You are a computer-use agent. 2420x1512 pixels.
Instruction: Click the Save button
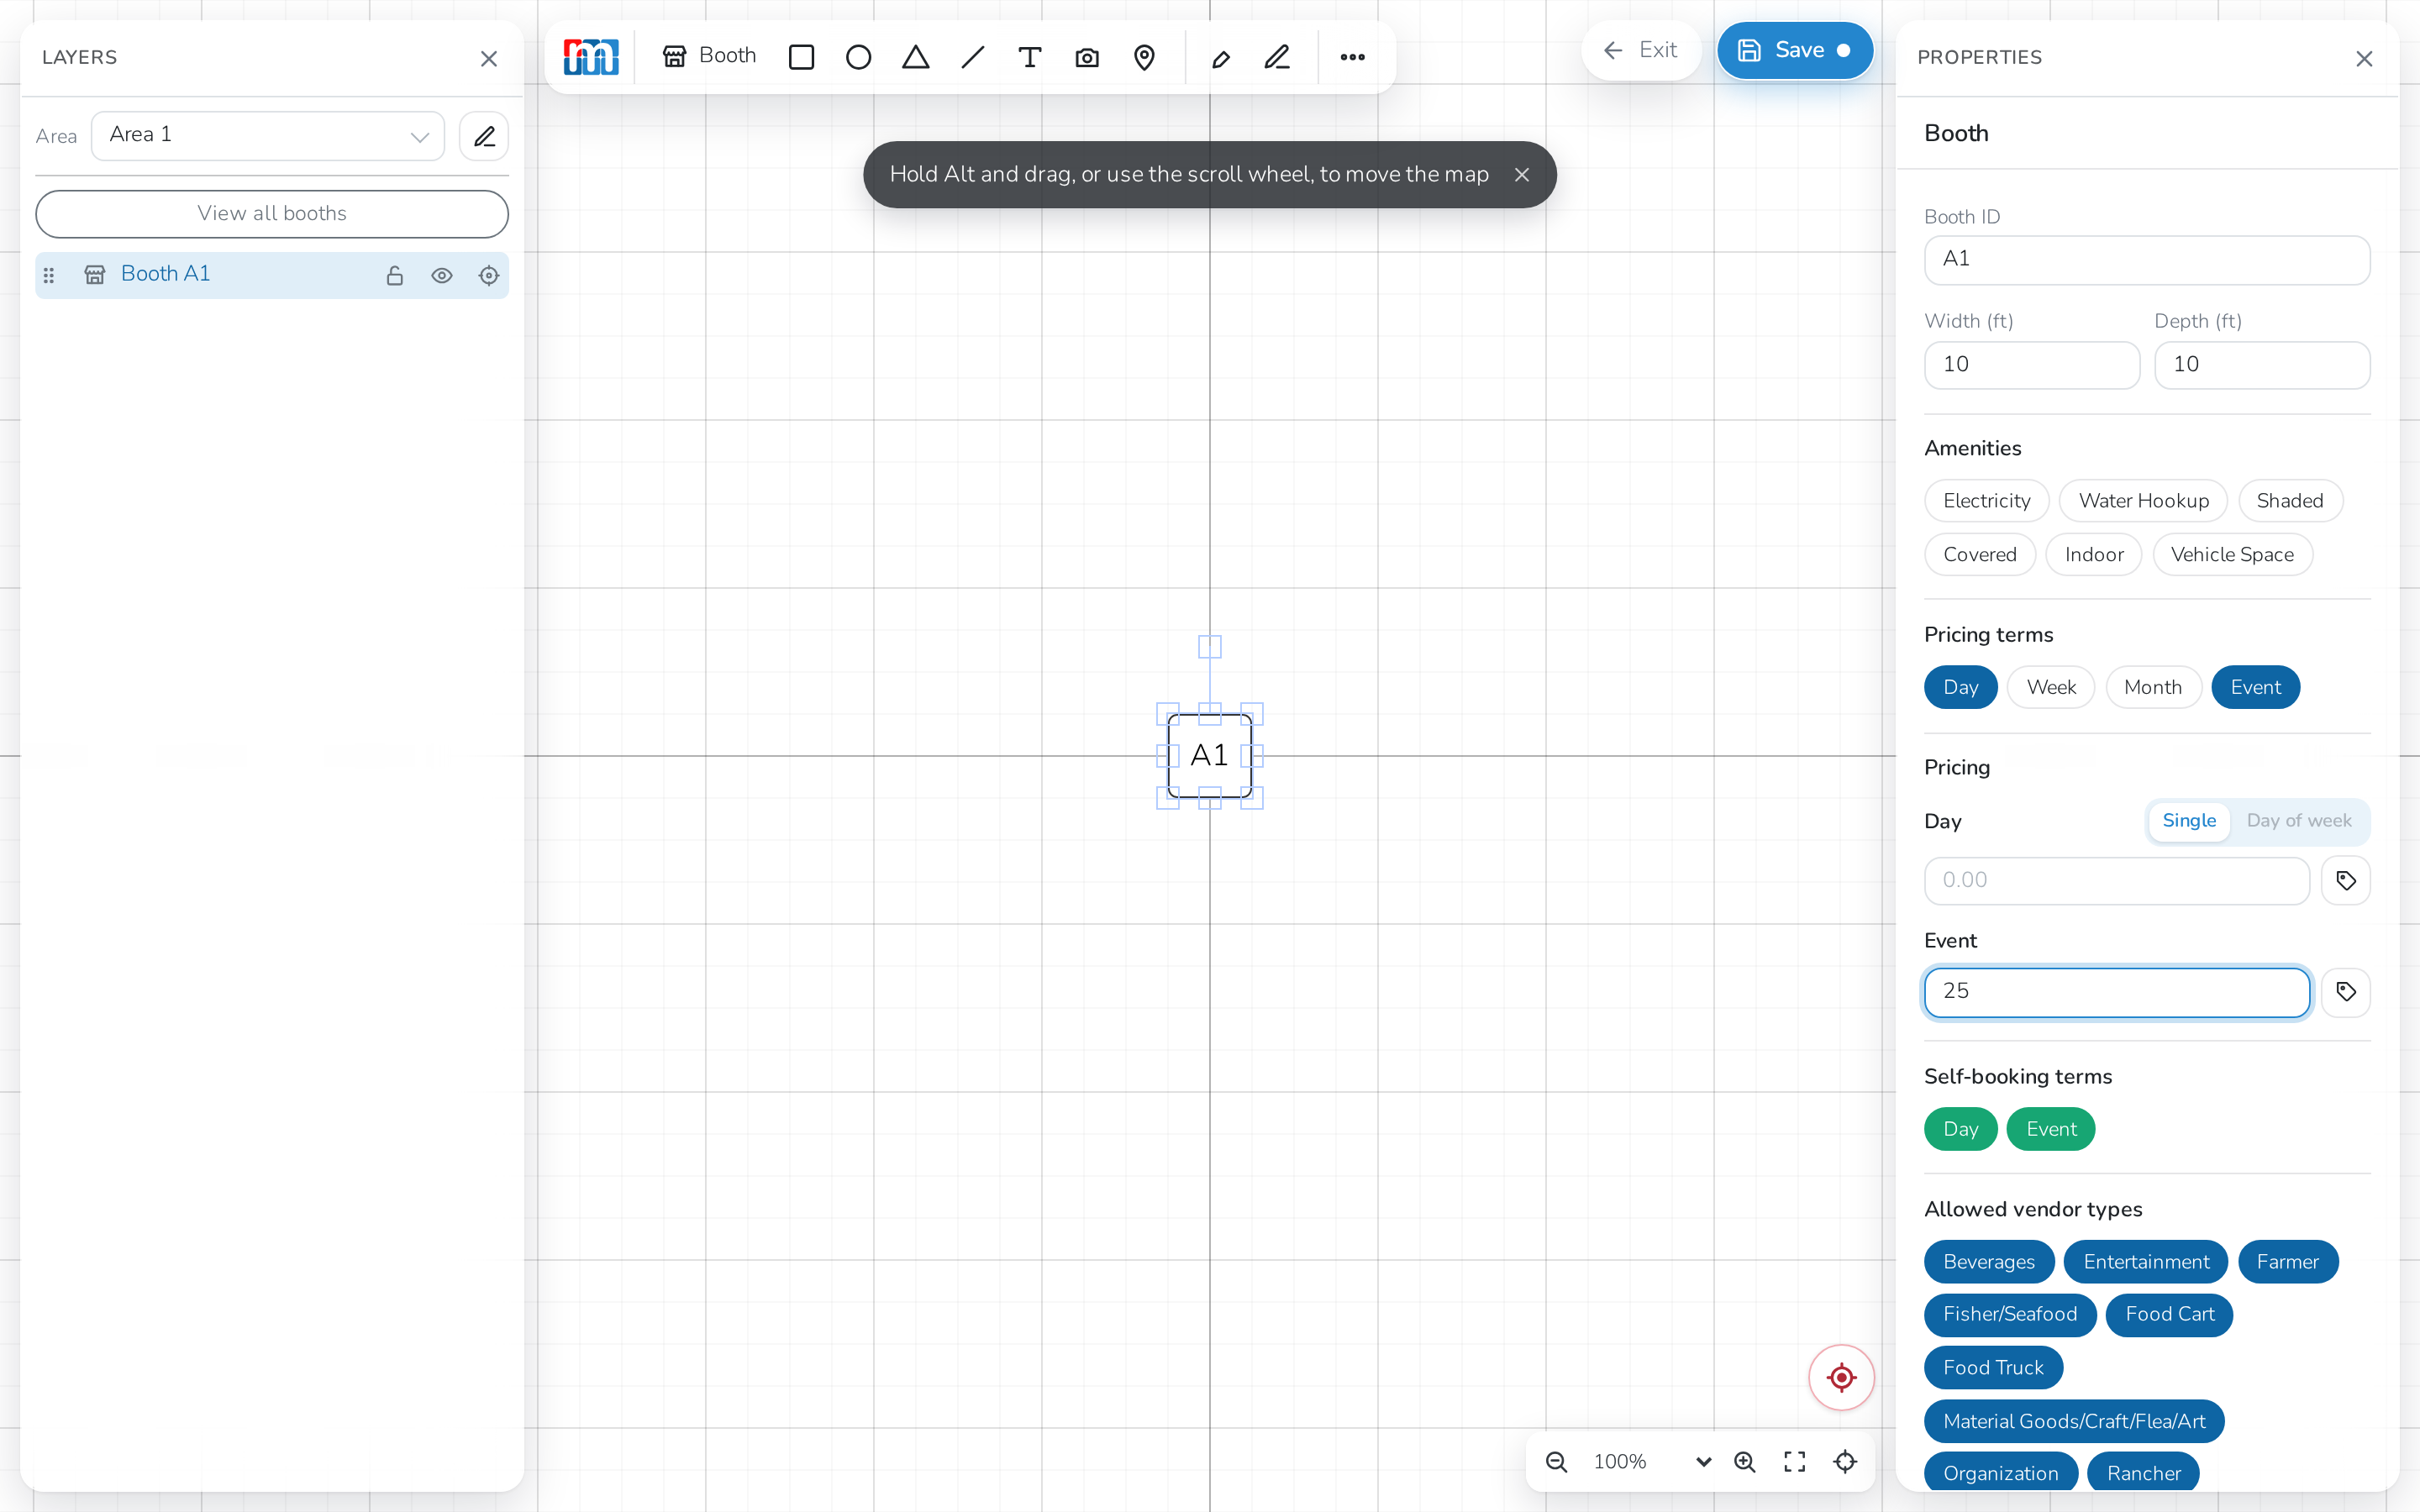(x=1795, y=50)
